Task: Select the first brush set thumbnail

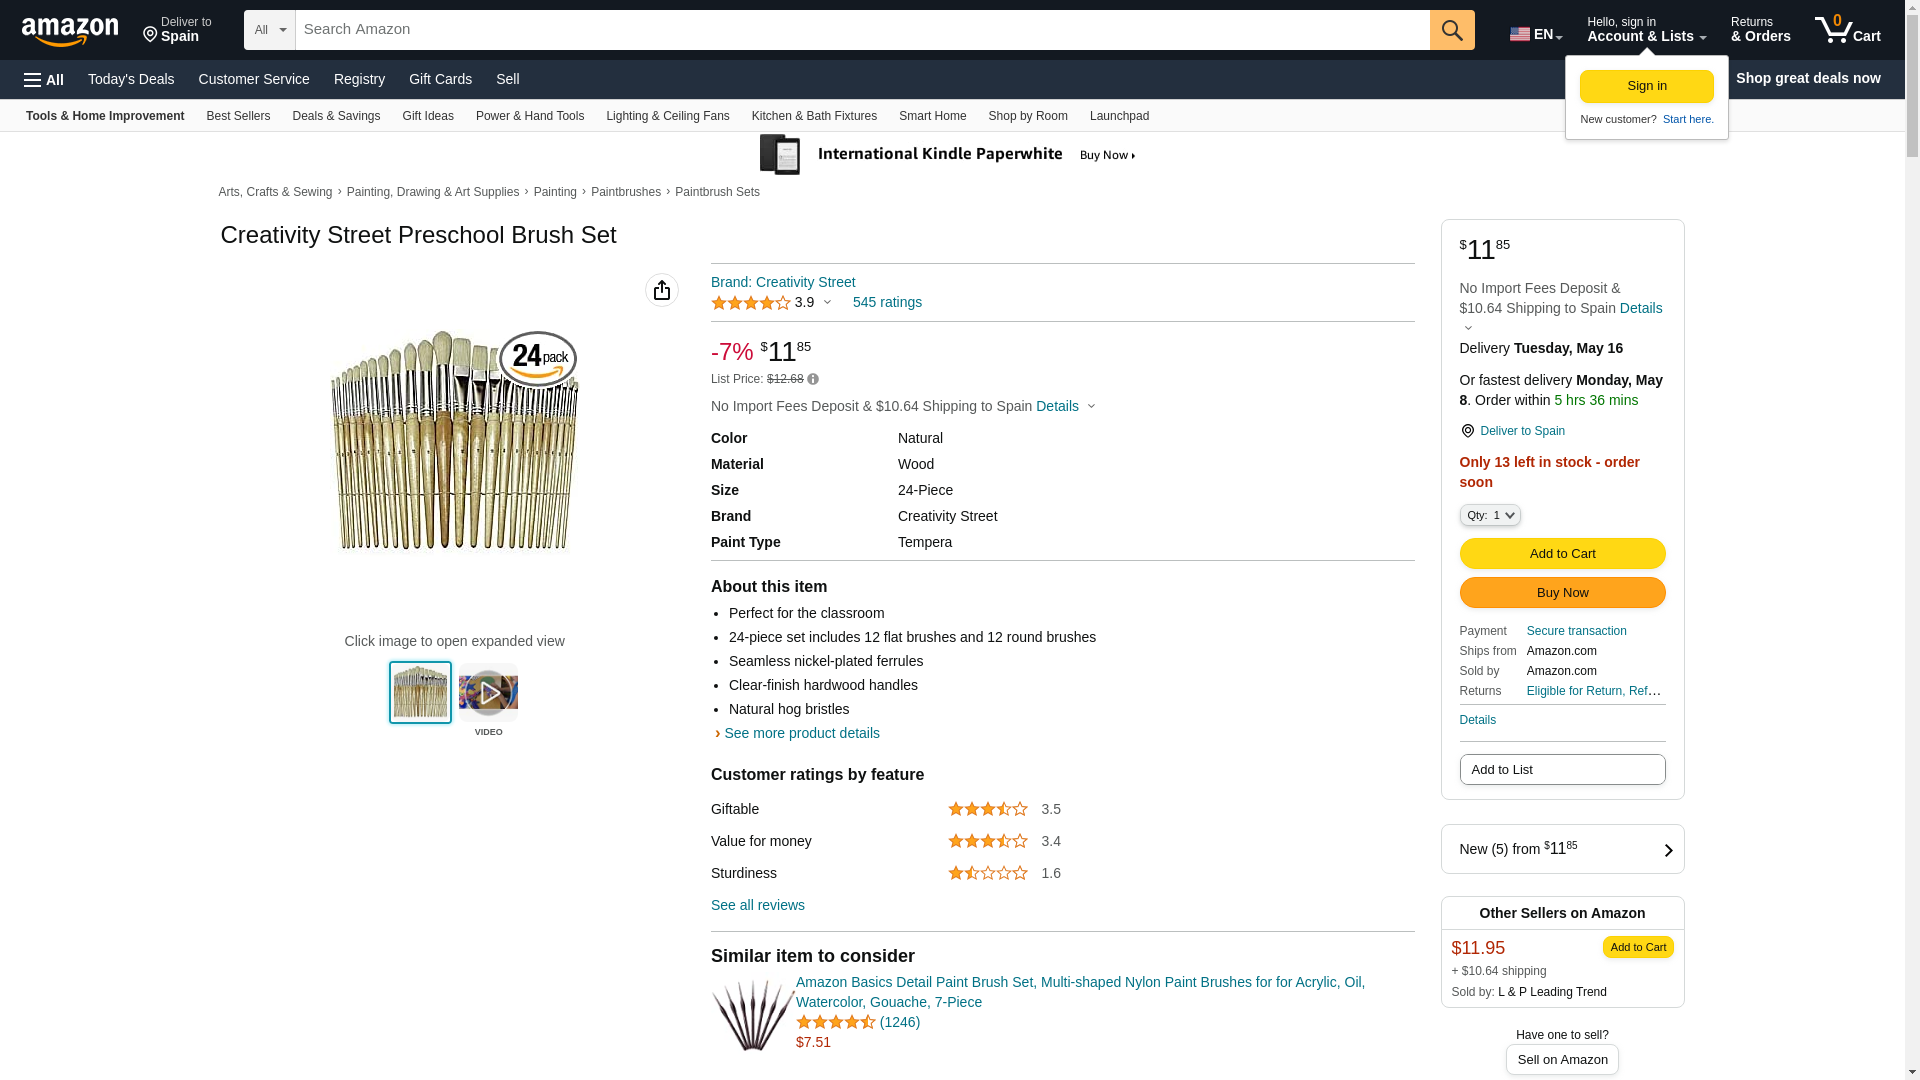Action: (x=420, y=692)
